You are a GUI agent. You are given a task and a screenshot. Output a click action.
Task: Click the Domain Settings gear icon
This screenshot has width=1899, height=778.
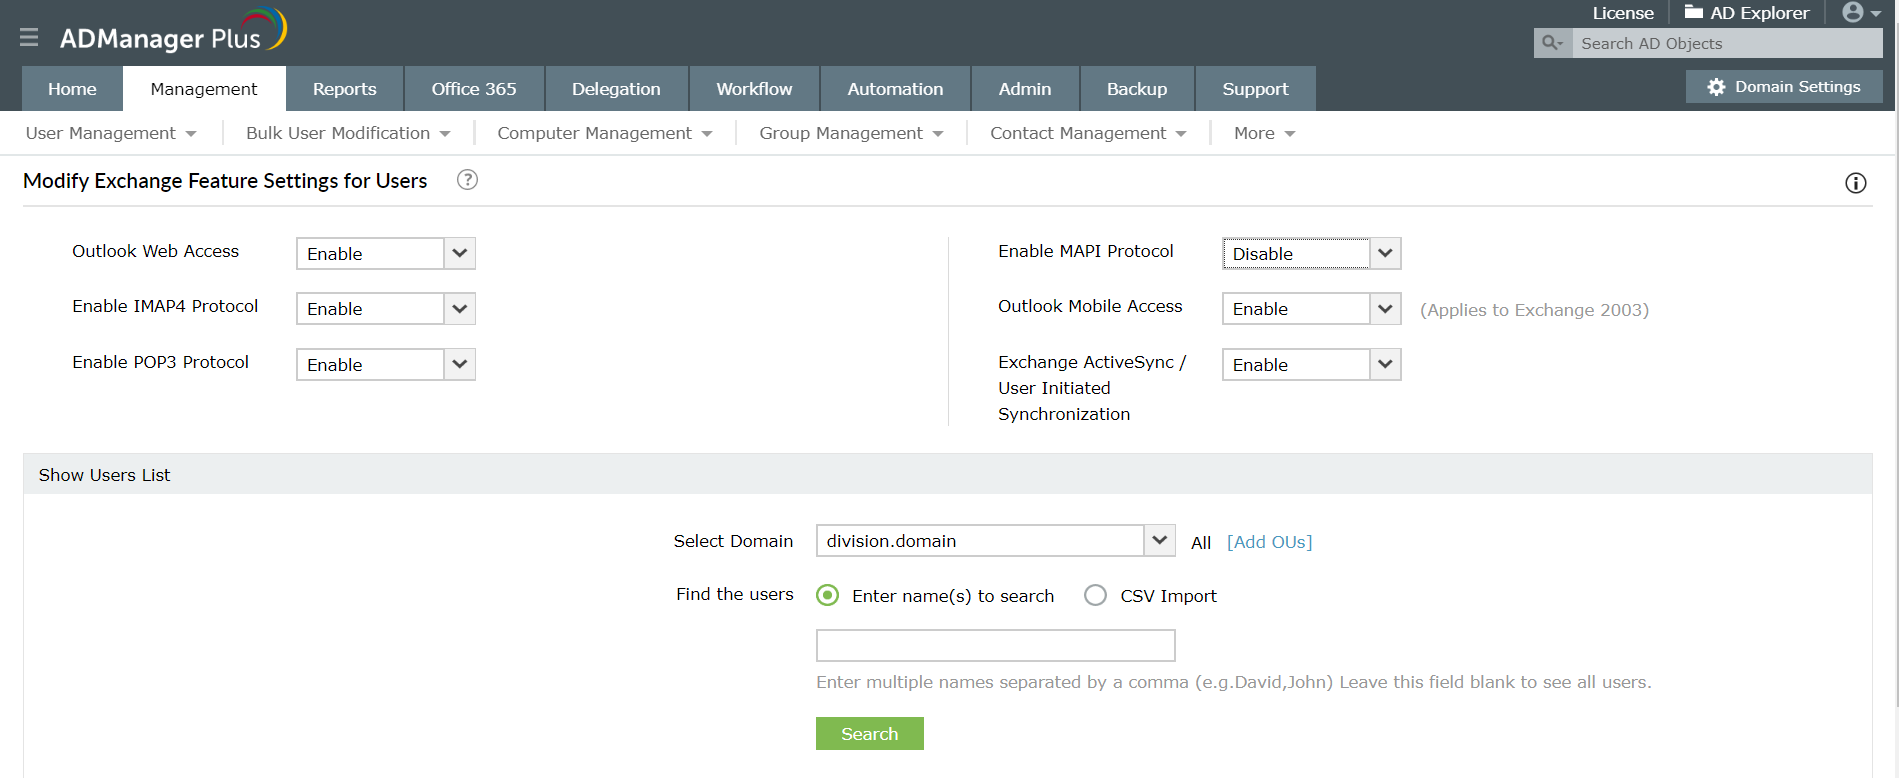[1716, 87]
